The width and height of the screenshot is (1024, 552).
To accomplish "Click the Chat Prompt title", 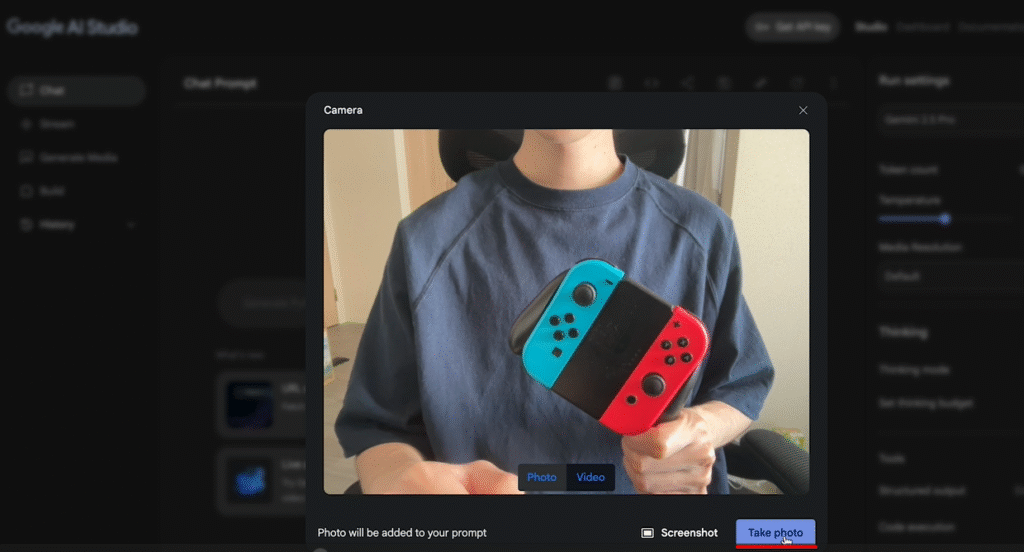I will click(220, 84).
